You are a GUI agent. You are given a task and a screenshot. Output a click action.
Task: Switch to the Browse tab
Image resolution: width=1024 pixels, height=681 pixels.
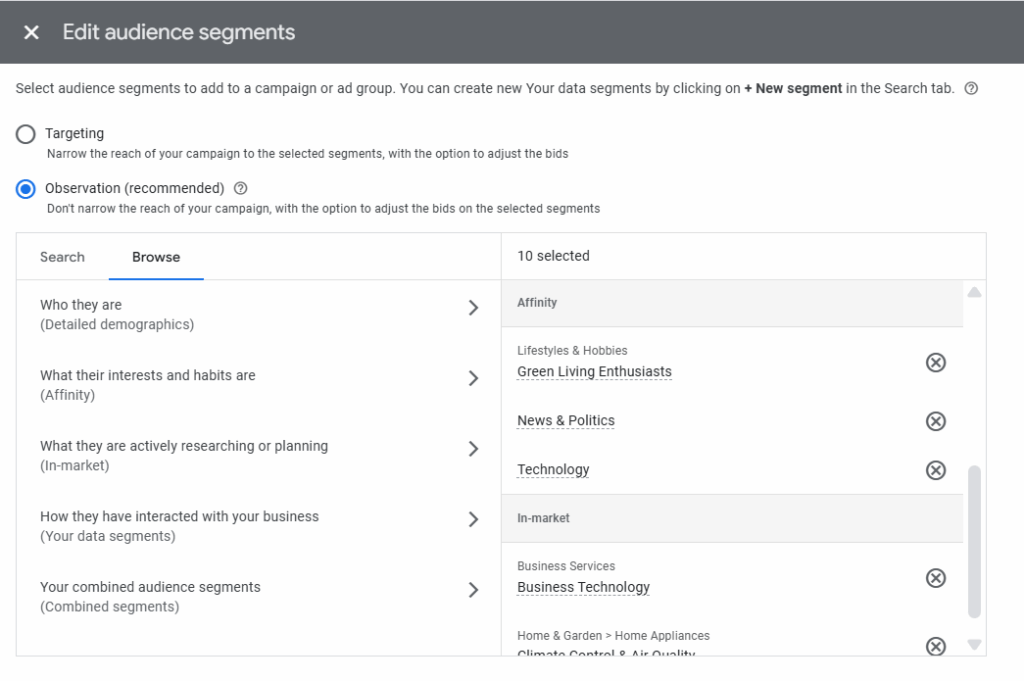pos(155,257)
